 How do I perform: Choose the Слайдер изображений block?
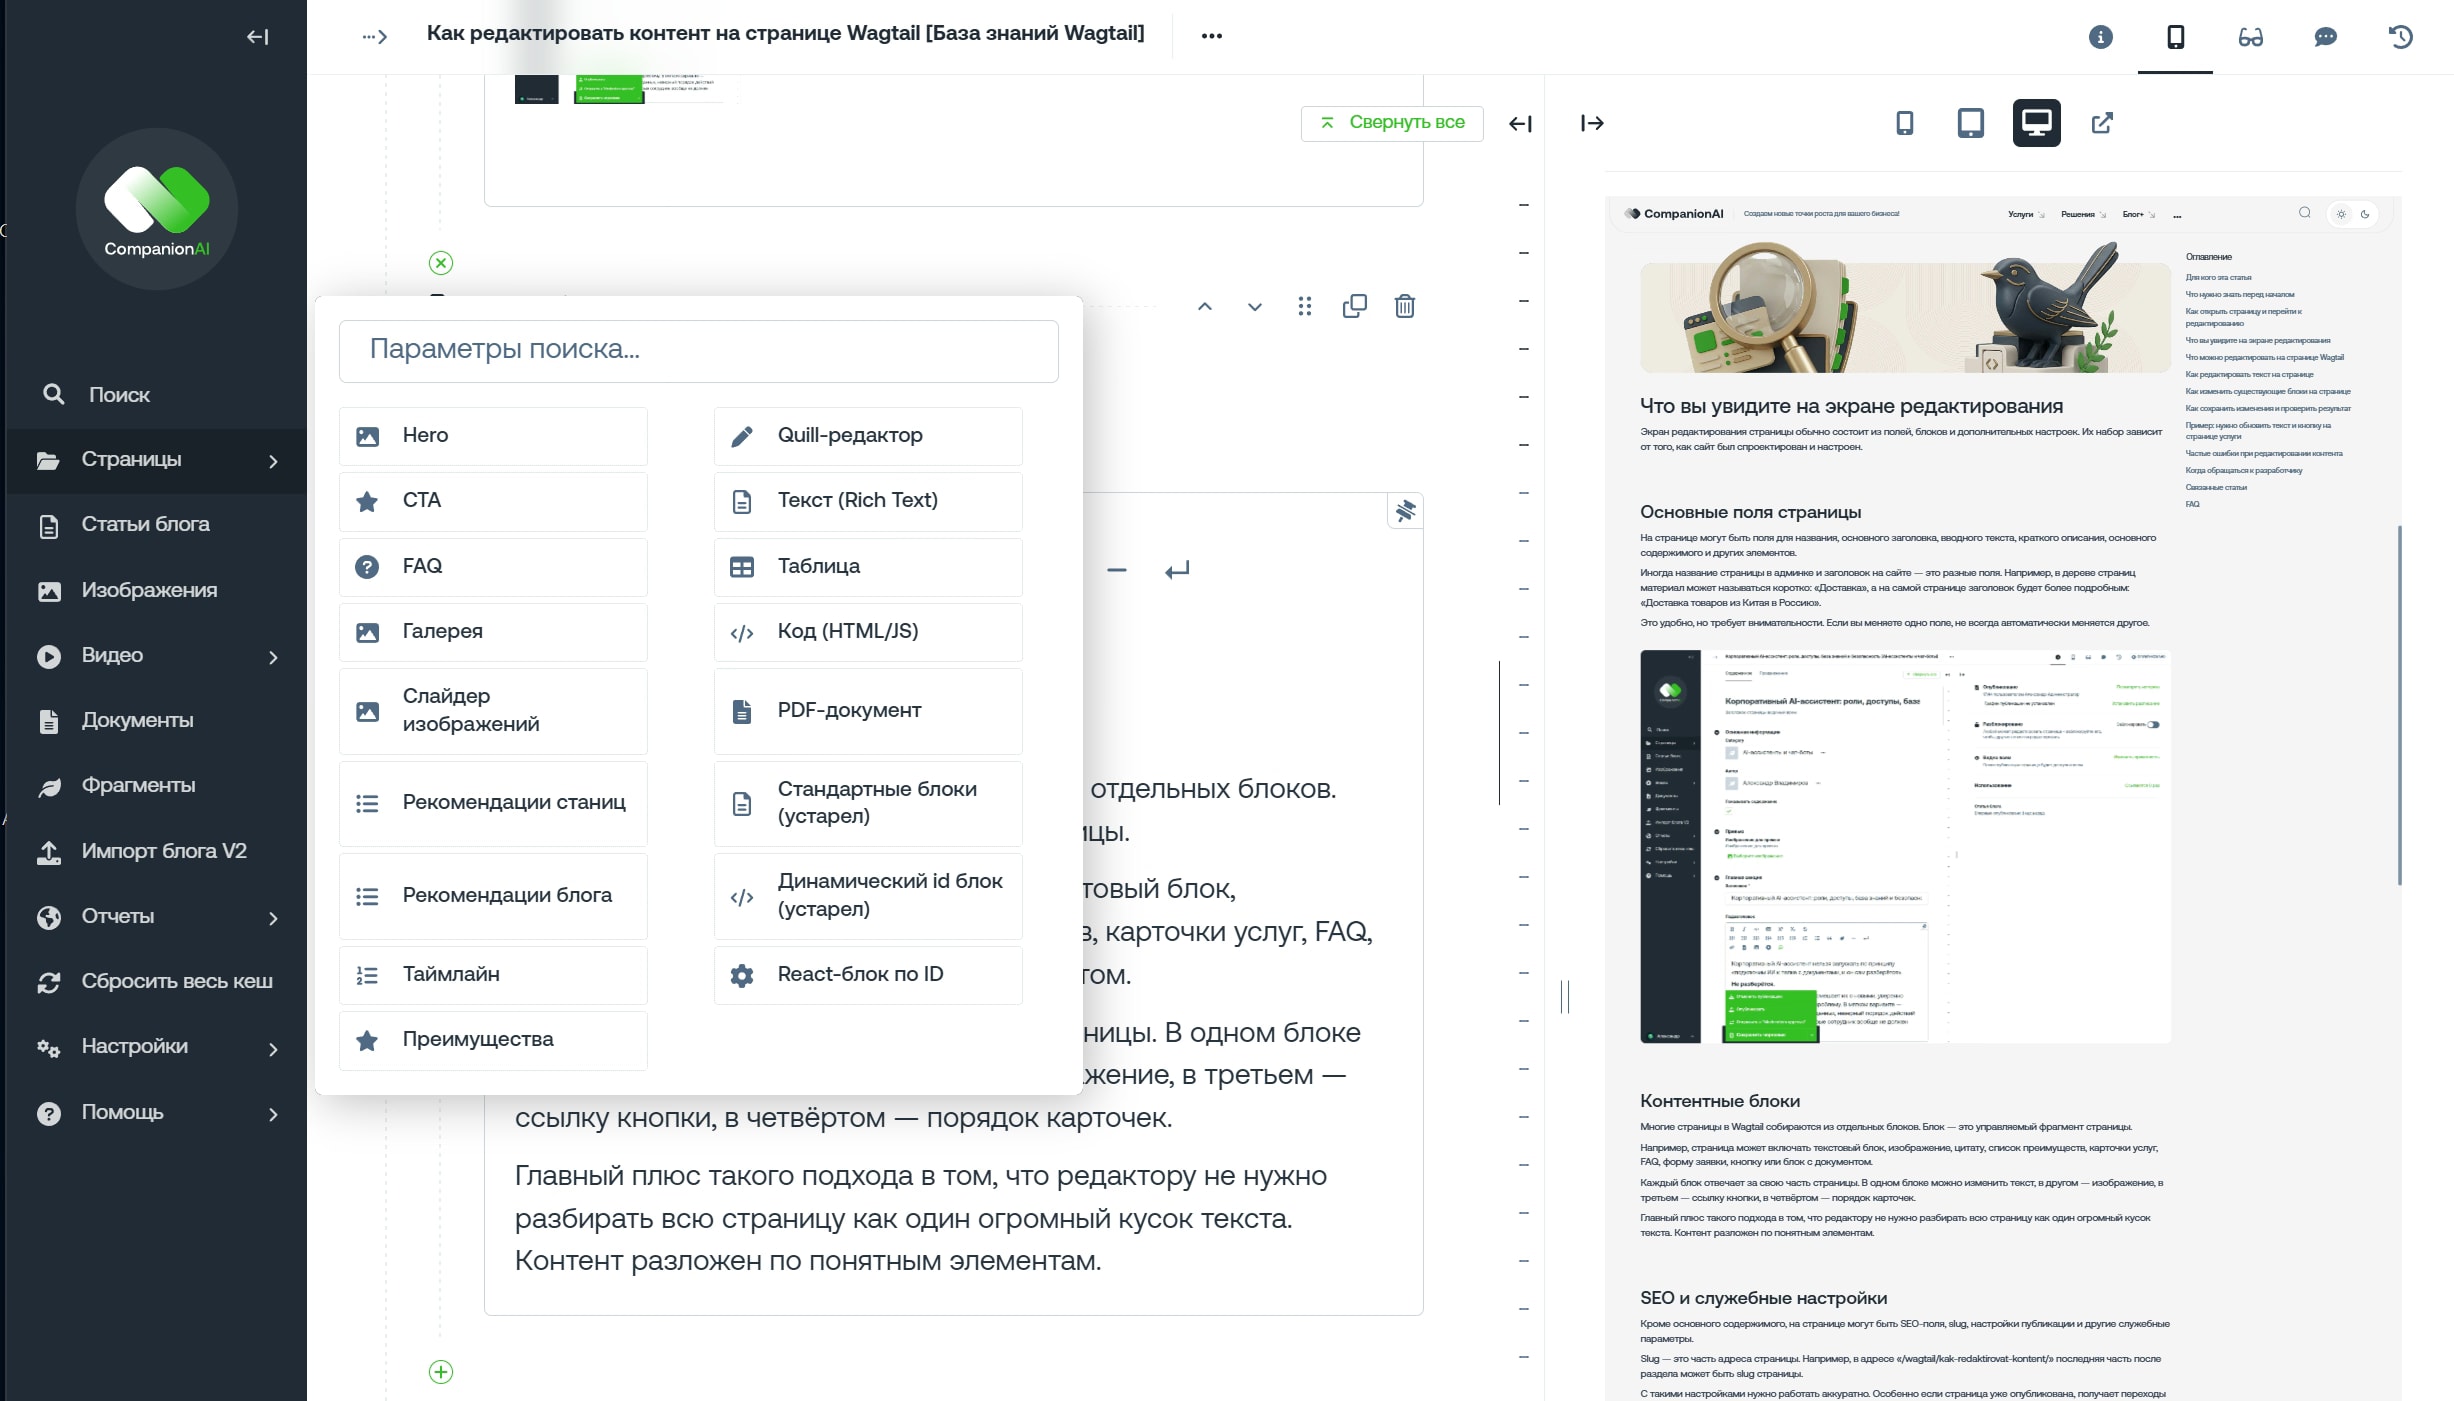(493, 711)
